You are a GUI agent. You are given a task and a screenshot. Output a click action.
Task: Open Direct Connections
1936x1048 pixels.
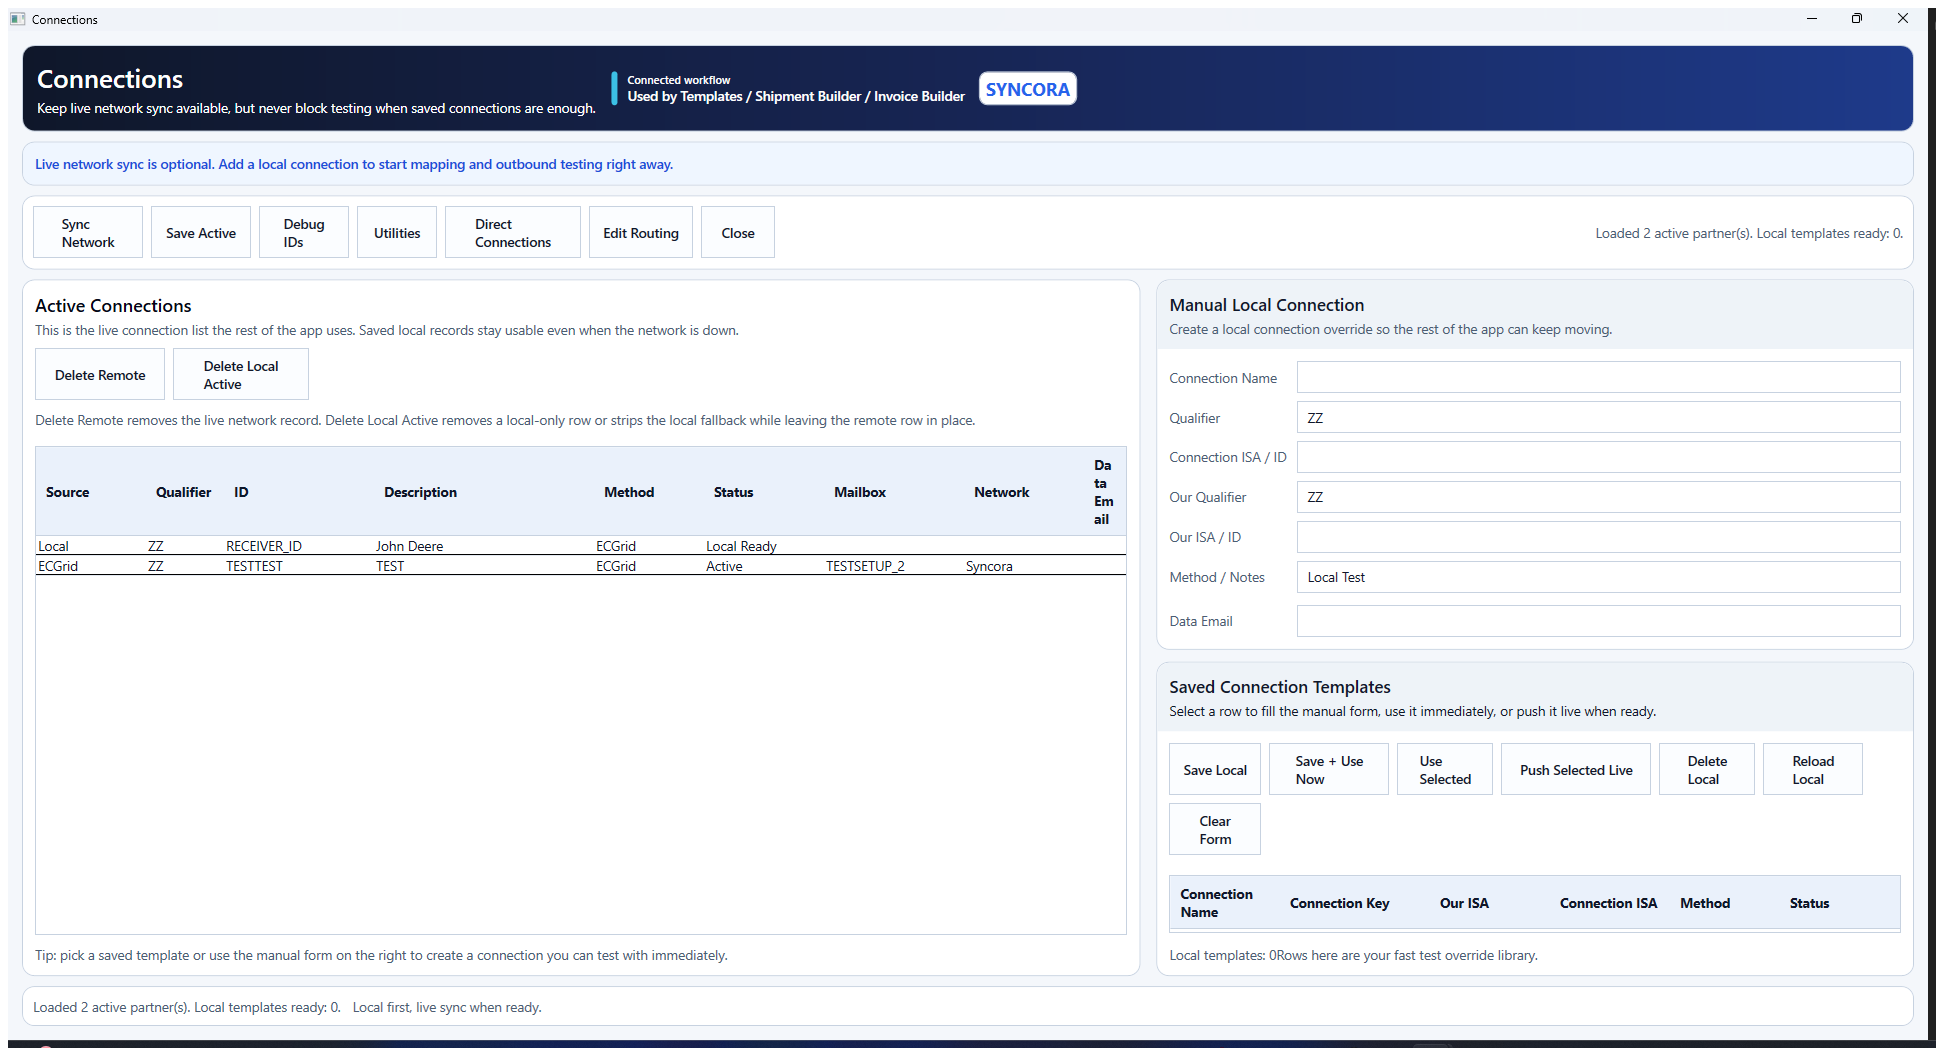coord(512,233)
